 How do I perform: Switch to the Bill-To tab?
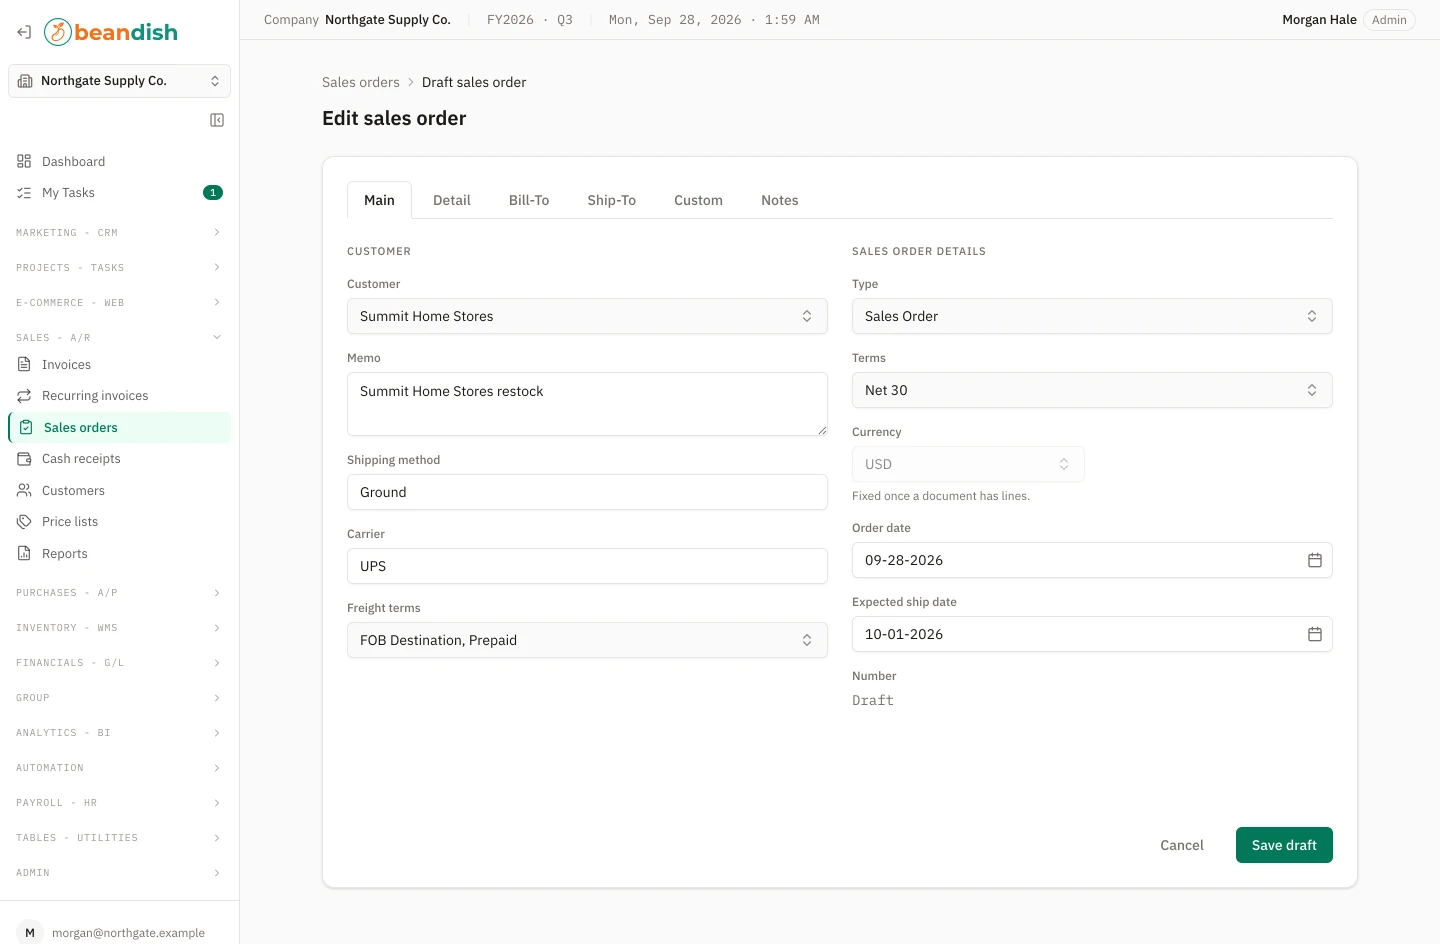click(x=529, y=200)
